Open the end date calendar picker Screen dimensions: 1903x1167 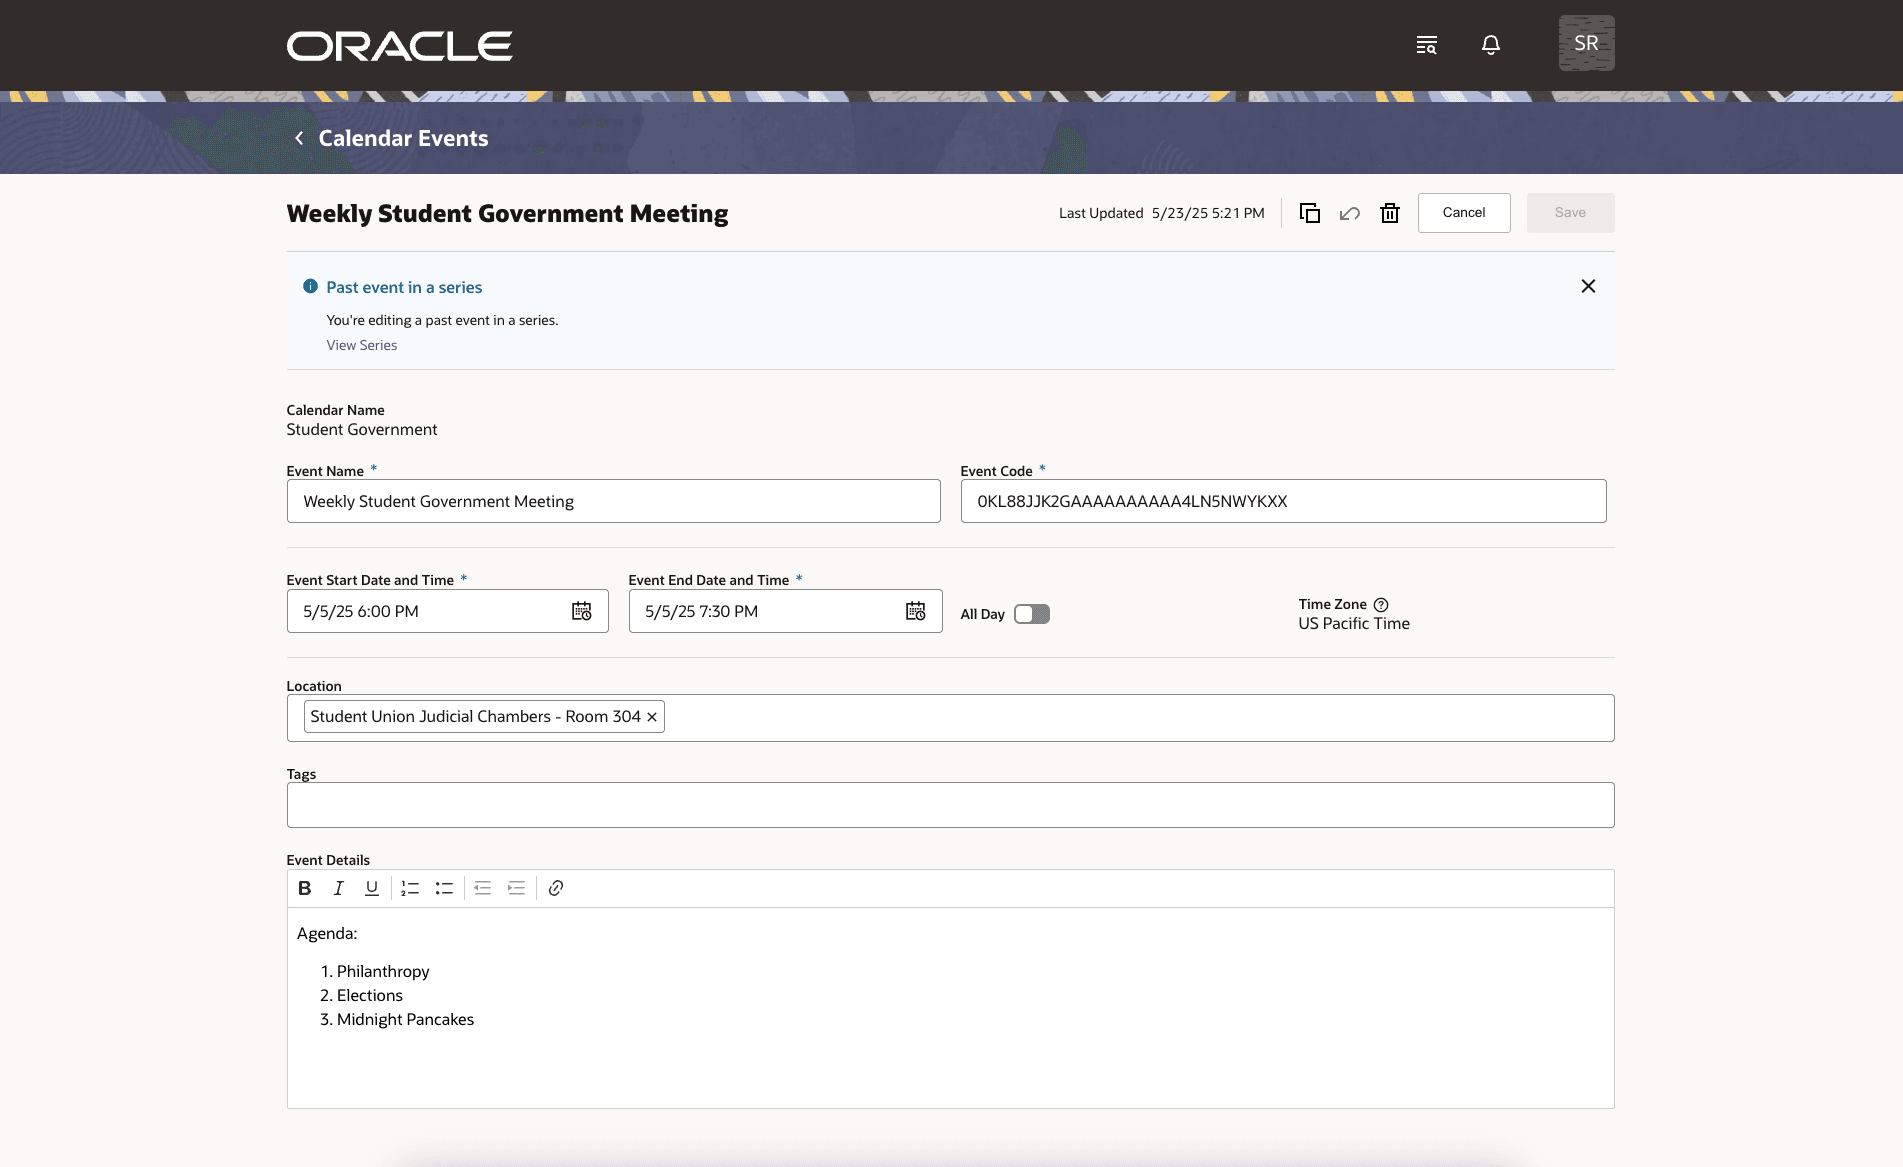(x=916, y=611)
